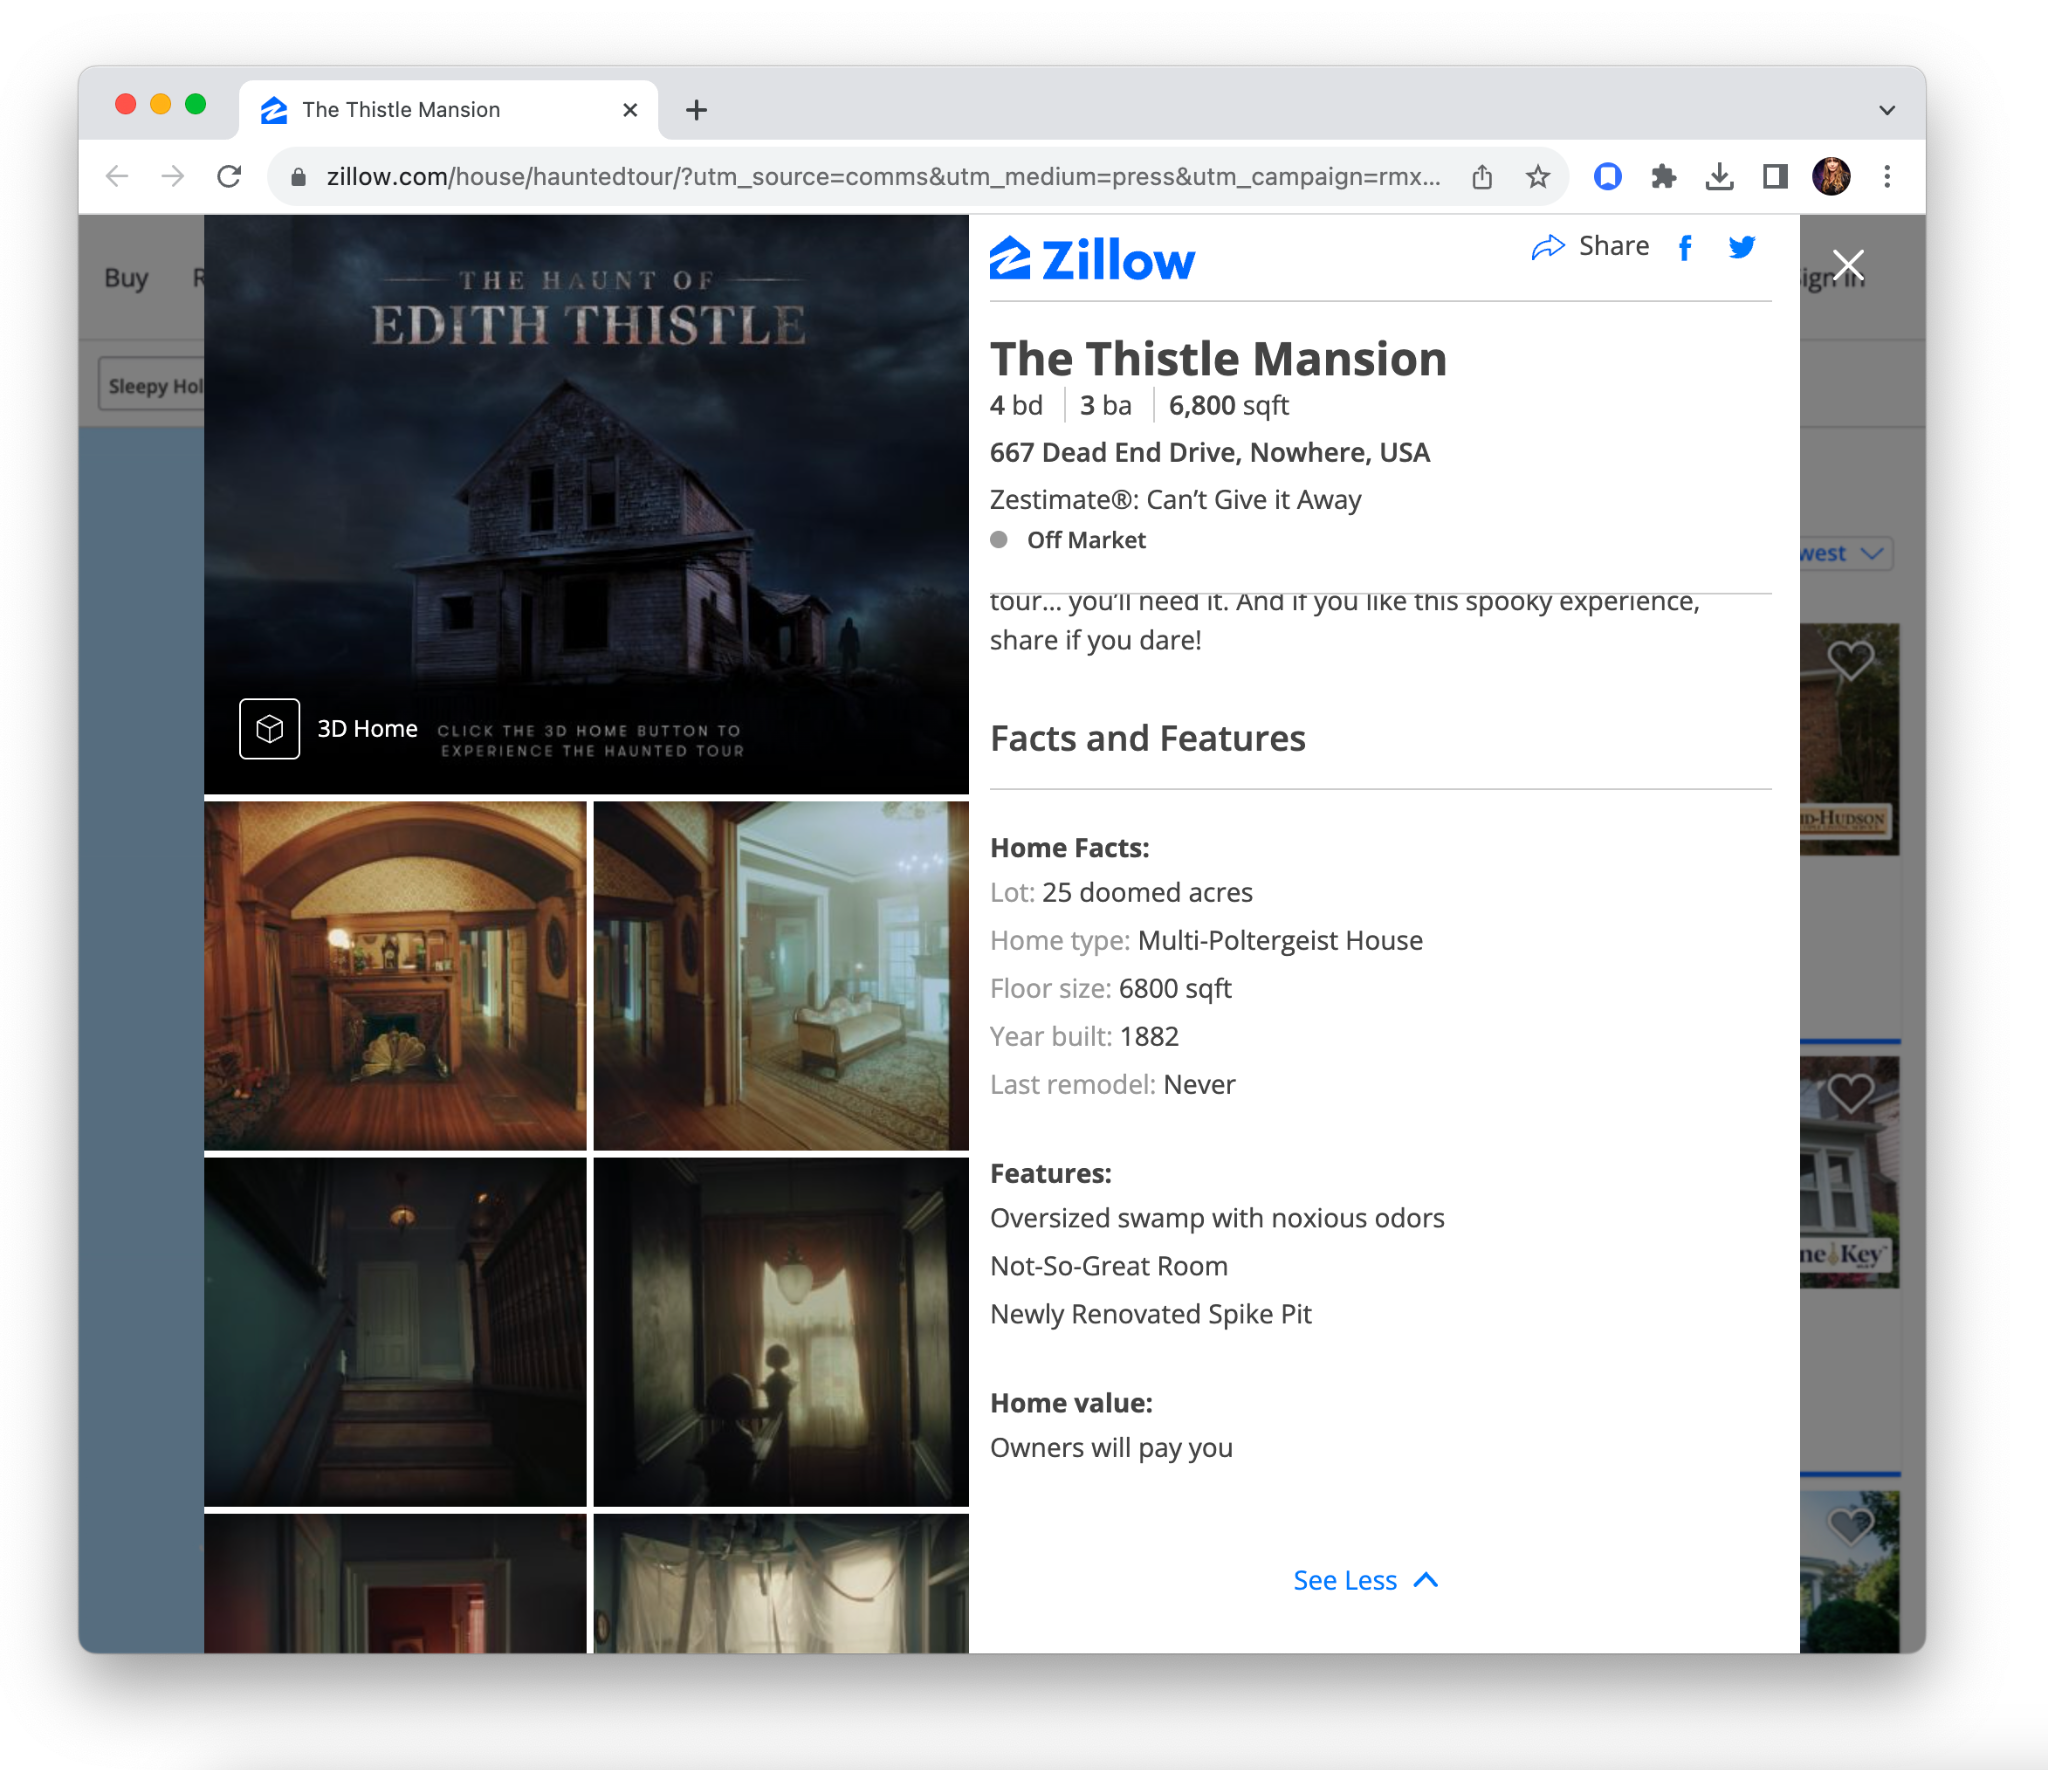Click the Off Market status text
This screenshot has height=1770, width=2048.
[1086, 540]
